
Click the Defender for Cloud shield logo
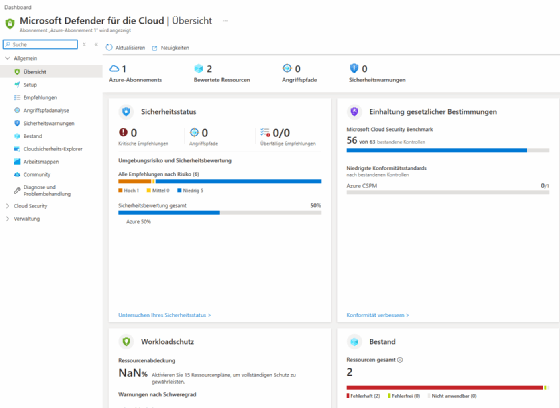click(10, 24)
